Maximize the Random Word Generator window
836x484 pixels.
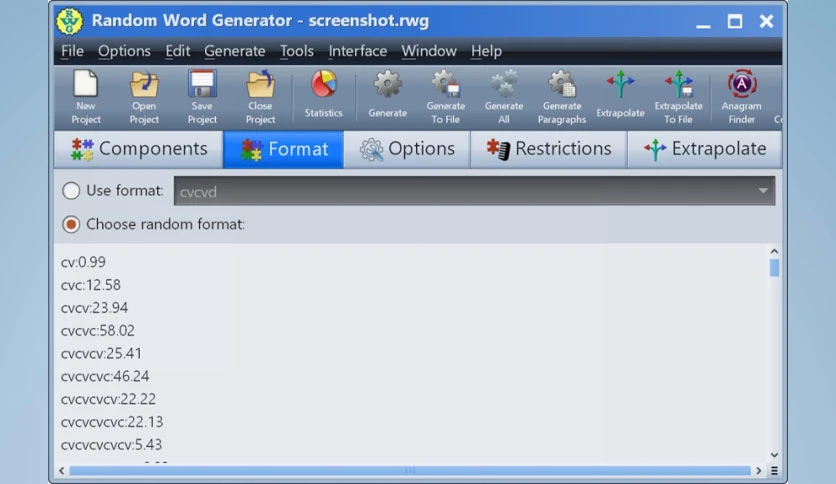point(735,22)
